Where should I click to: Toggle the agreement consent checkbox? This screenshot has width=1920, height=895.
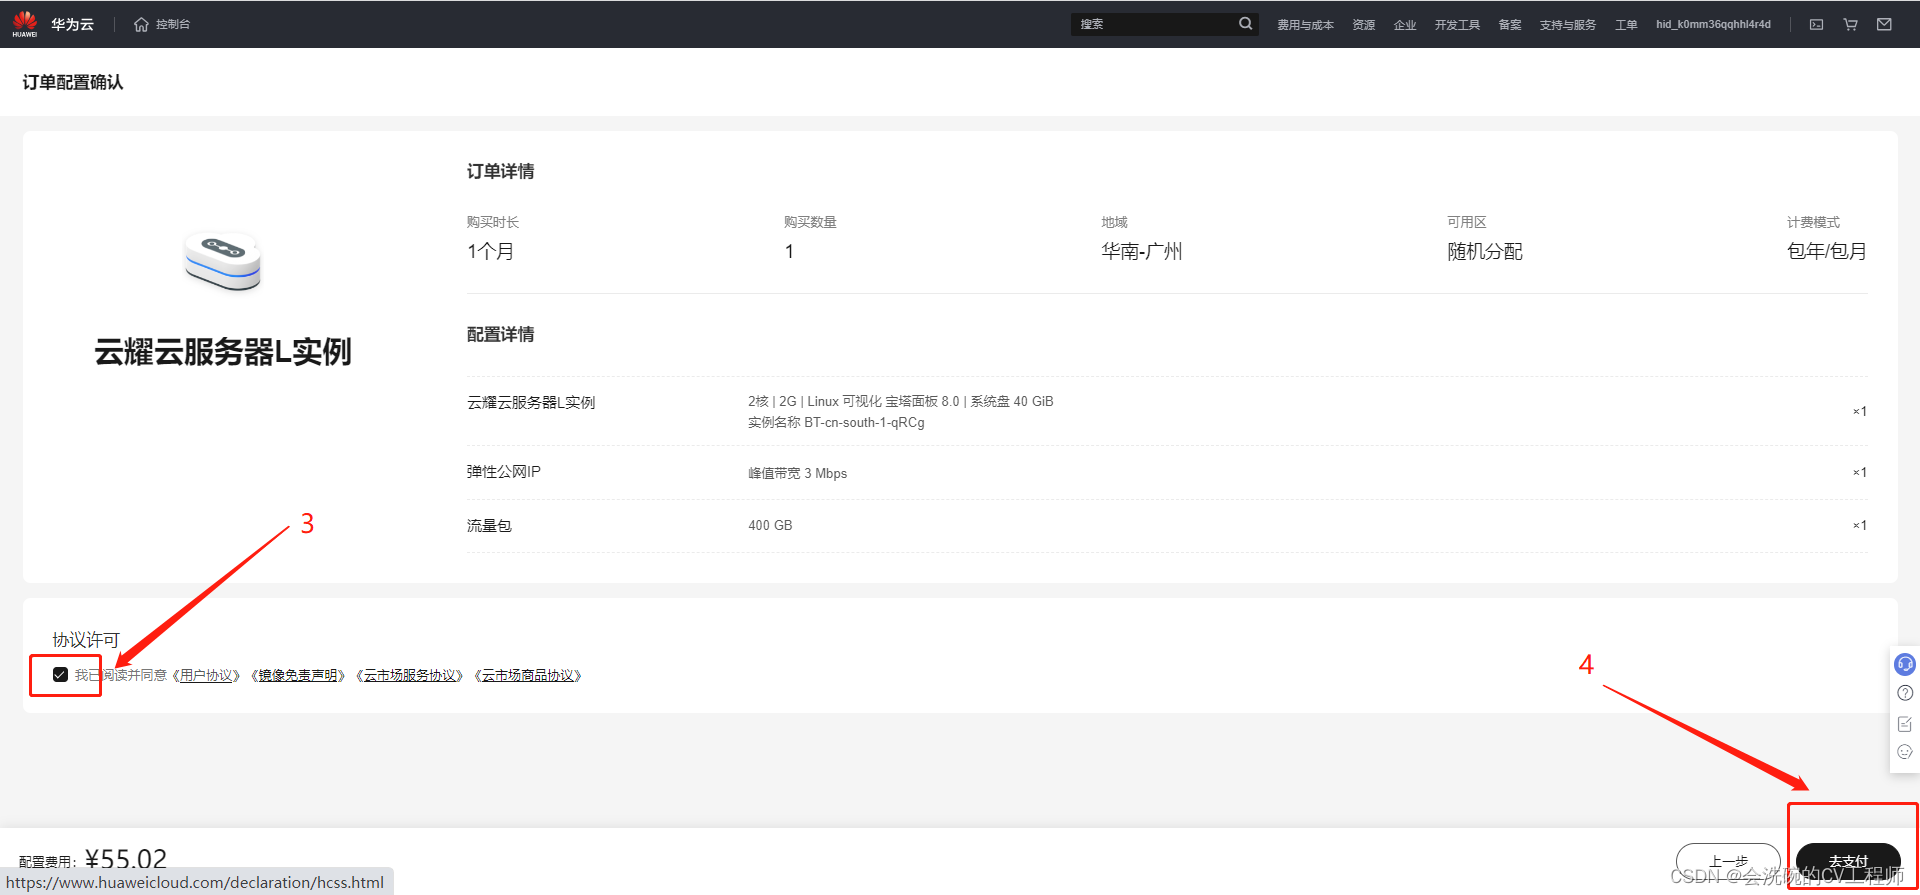tap(60, 675)
